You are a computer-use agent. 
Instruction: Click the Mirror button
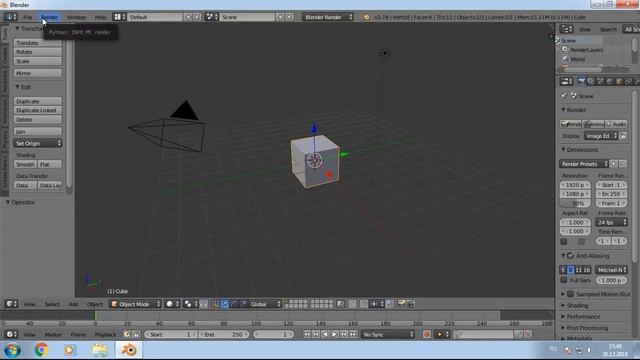pos(38,73)
